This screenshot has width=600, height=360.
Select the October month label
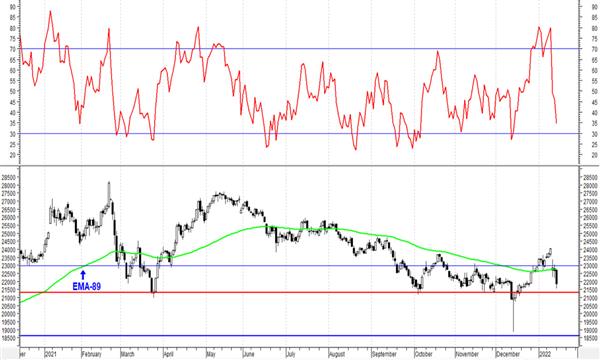tap(423, 354)
